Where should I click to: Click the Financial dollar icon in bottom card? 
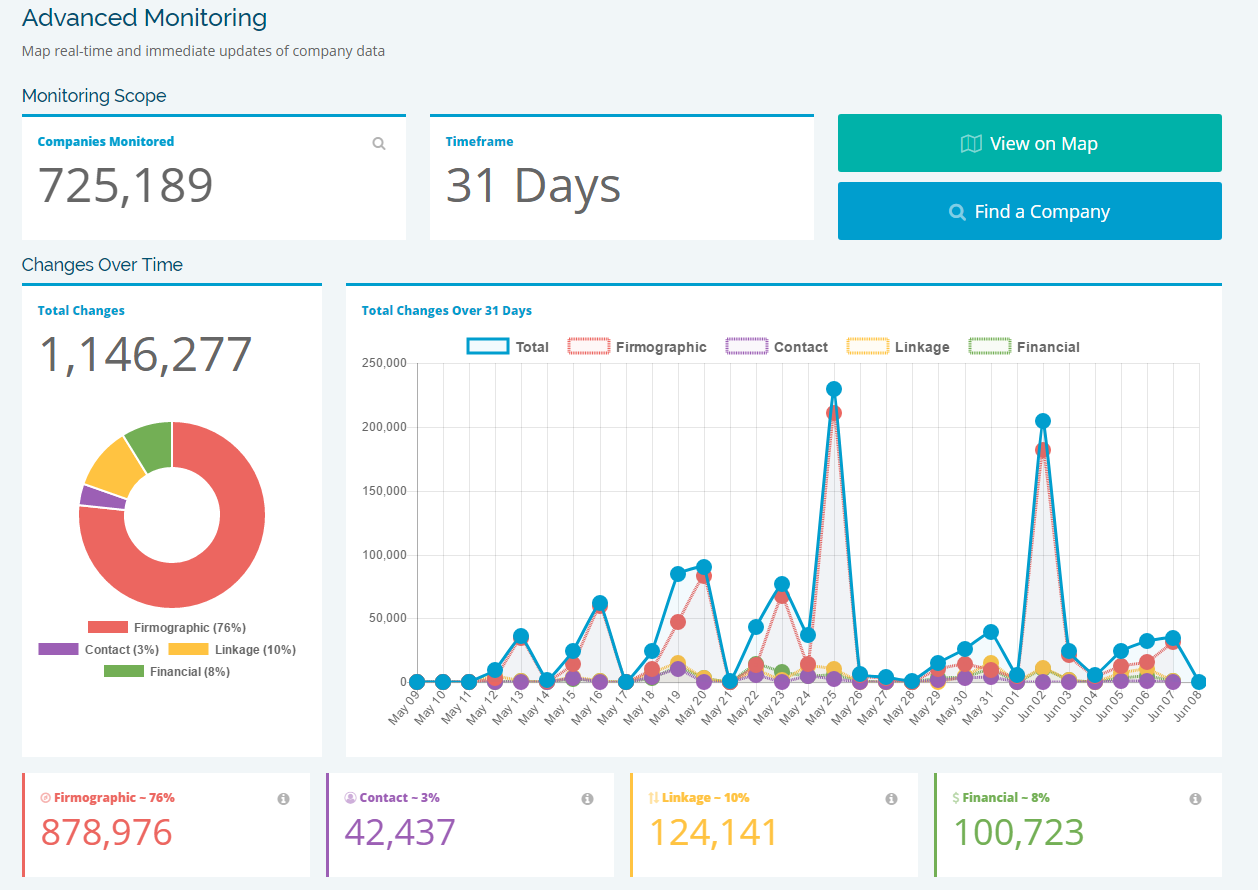coord(956,798)
